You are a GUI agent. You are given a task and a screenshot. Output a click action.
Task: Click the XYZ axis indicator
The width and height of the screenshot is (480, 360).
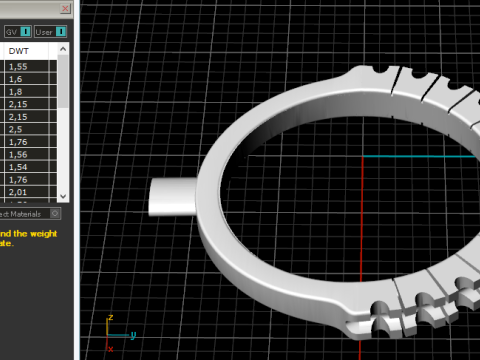[120, 333]
